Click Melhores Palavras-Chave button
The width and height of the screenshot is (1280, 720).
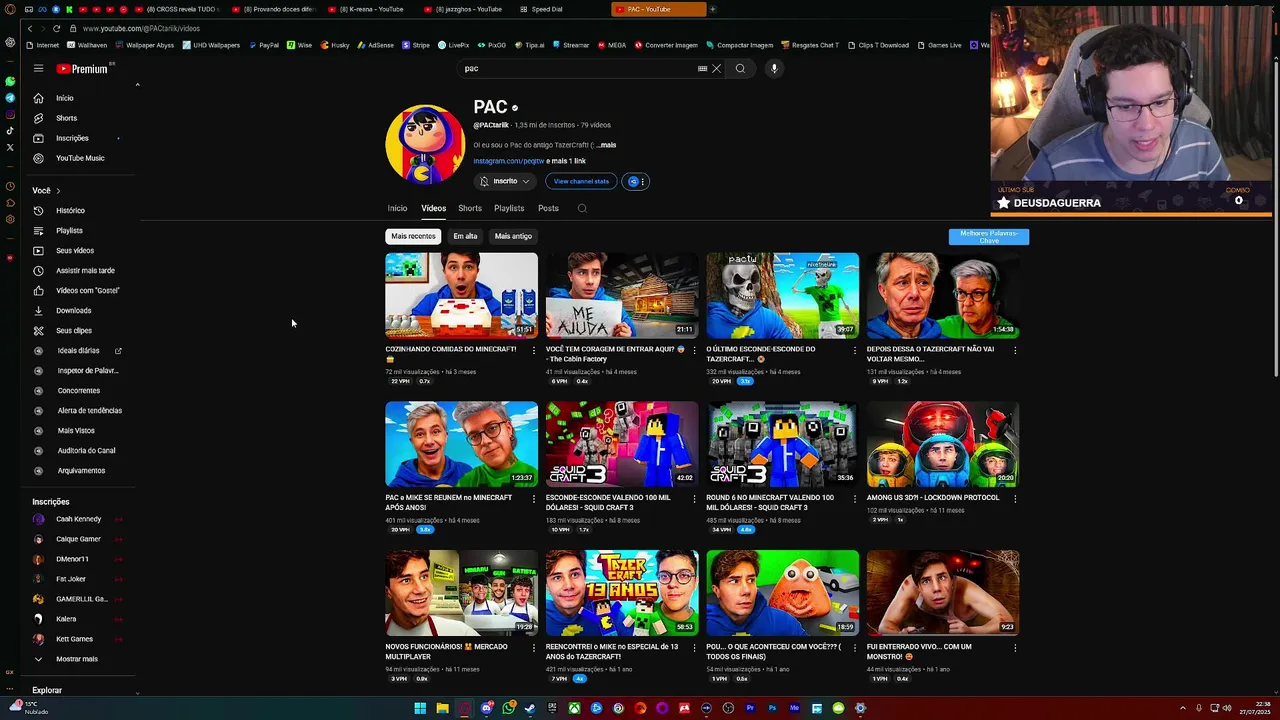point(989,237)
